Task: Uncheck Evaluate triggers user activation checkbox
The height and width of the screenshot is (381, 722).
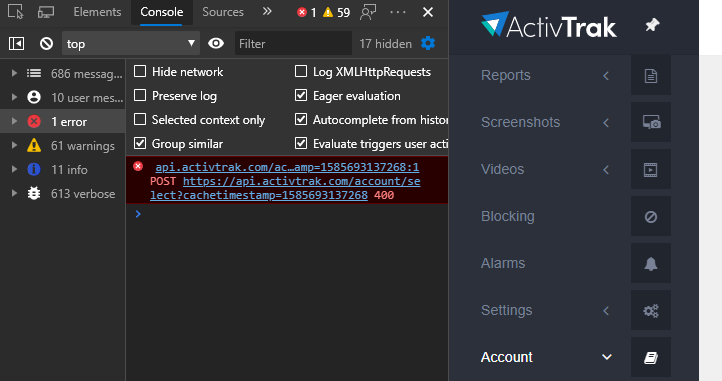Action: pos(301,143)
